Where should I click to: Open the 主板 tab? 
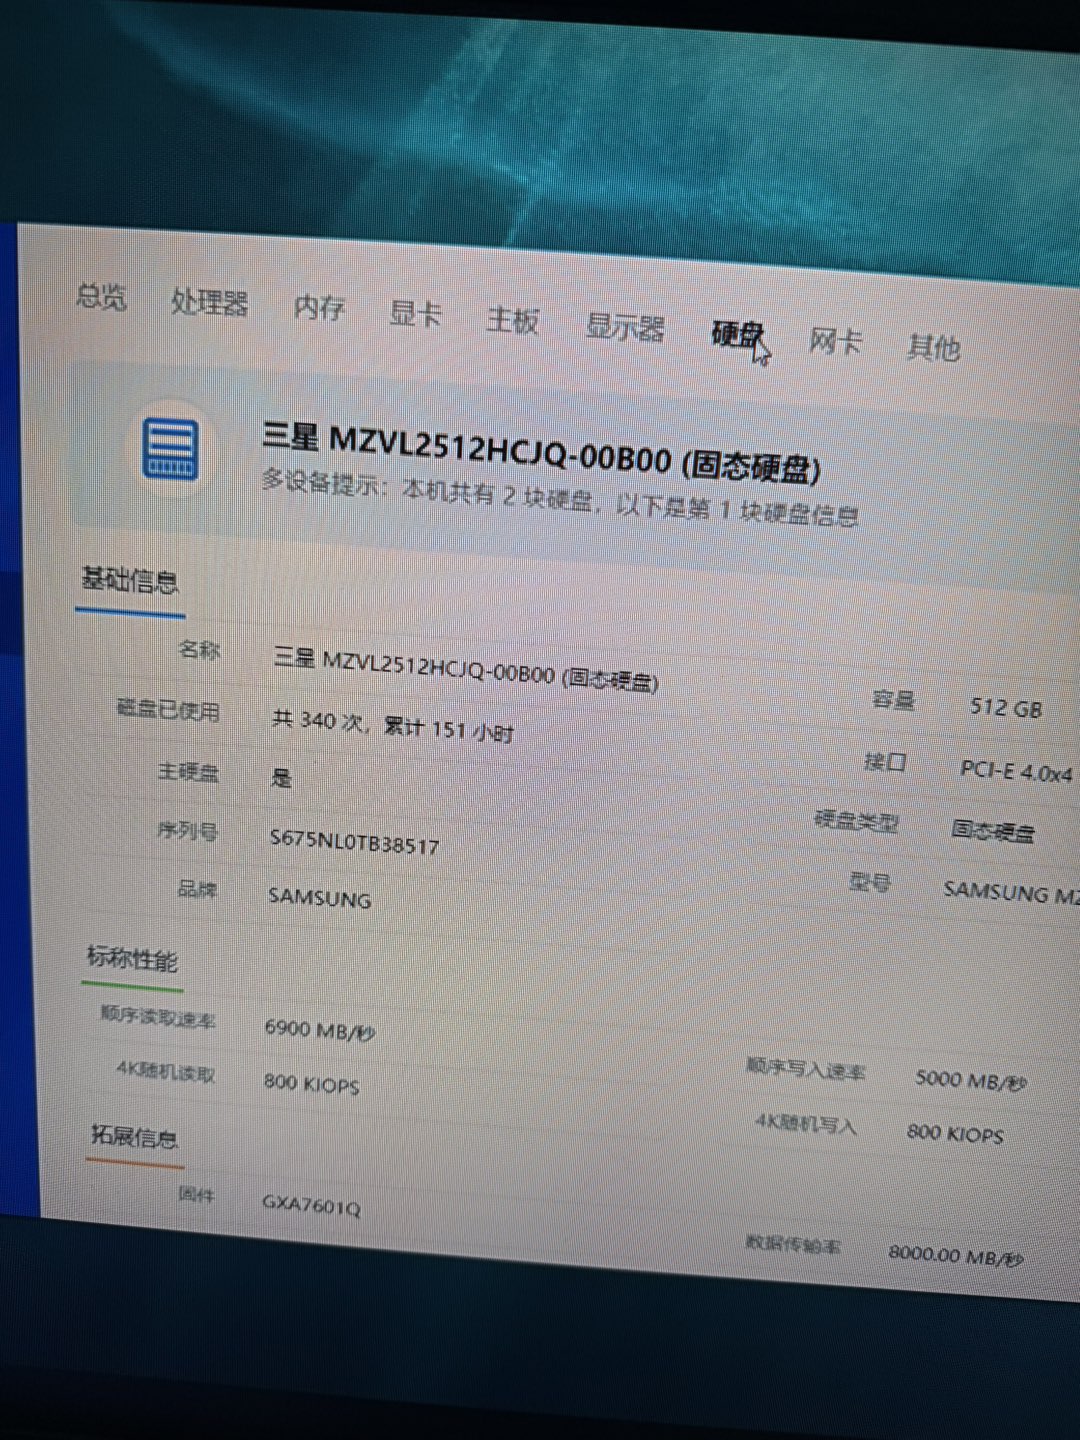coord(512,320)
